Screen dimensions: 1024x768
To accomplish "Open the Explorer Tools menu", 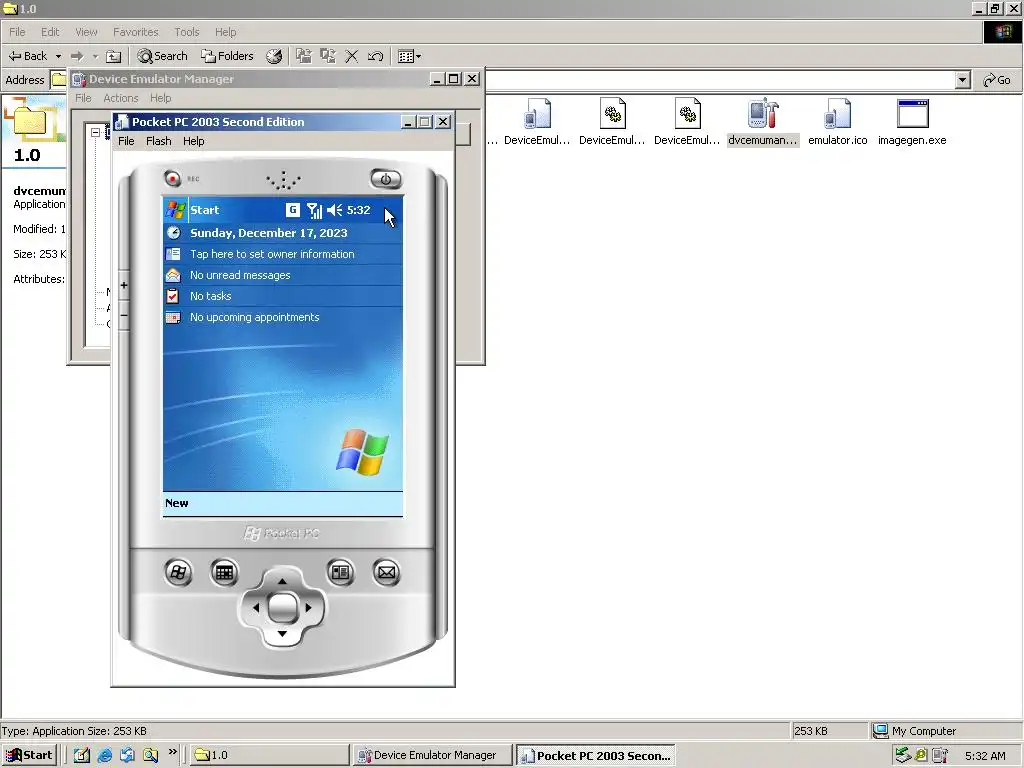I will [187, 32].
